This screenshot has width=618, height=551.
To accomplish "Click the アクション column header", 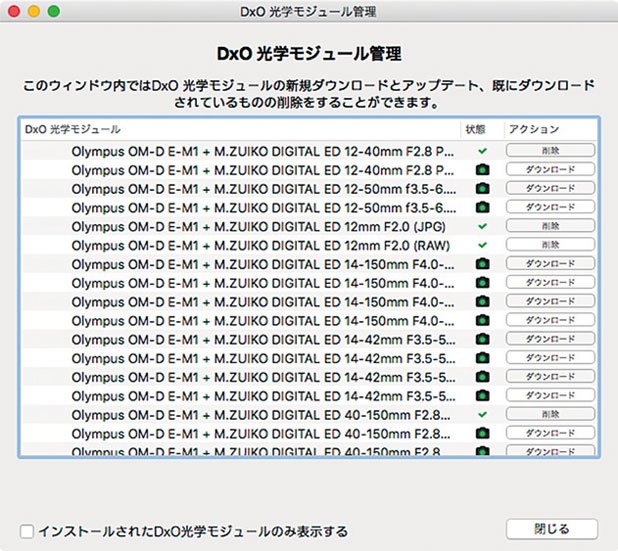I will point(551,129).
